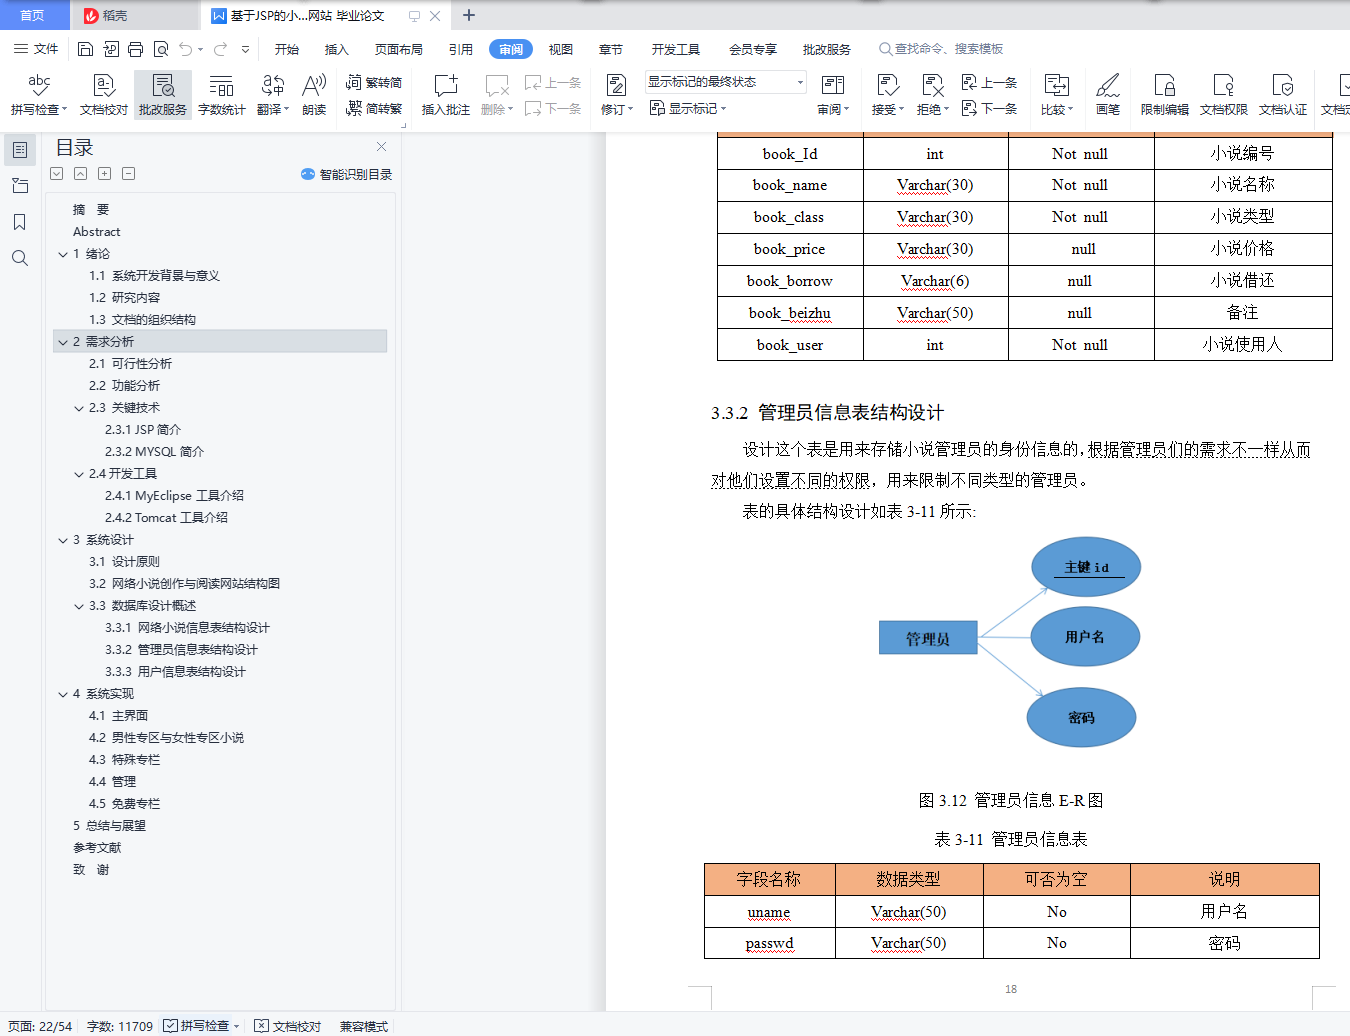This screenshot has height=1036, width=1350.
Task: Undo the last action with the undo arrow
Action: (x=185, y=49)
